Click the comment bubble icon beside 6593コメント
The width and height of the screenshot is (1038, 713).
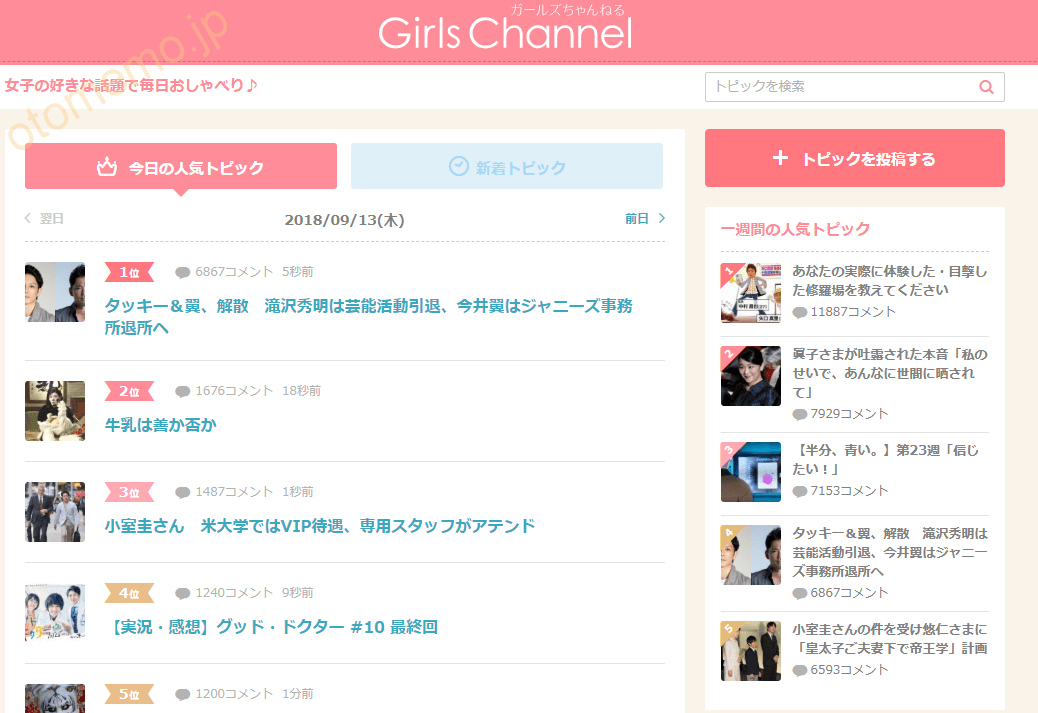click(800, 671)
